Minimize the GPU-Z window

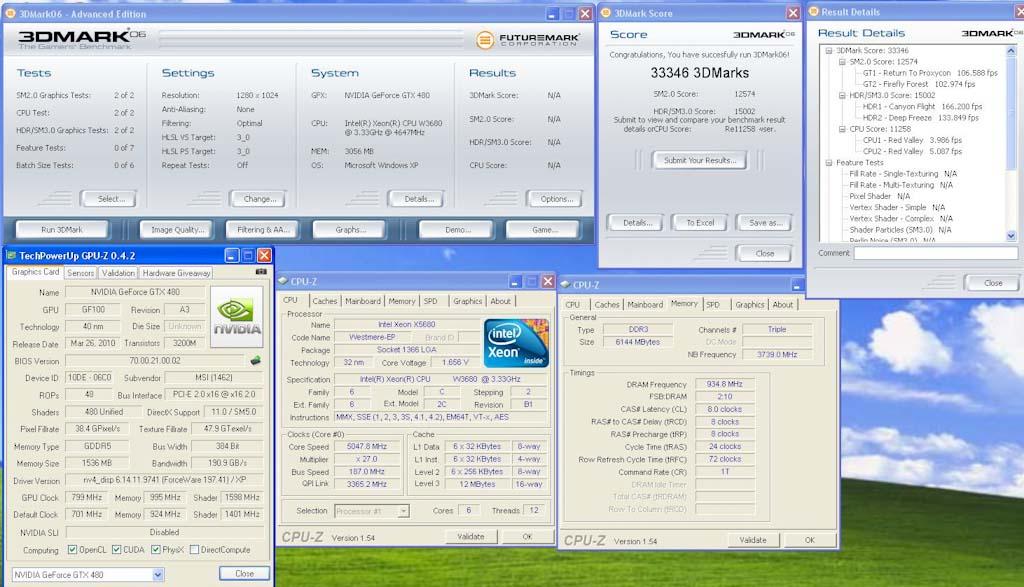tap(232, 255)
